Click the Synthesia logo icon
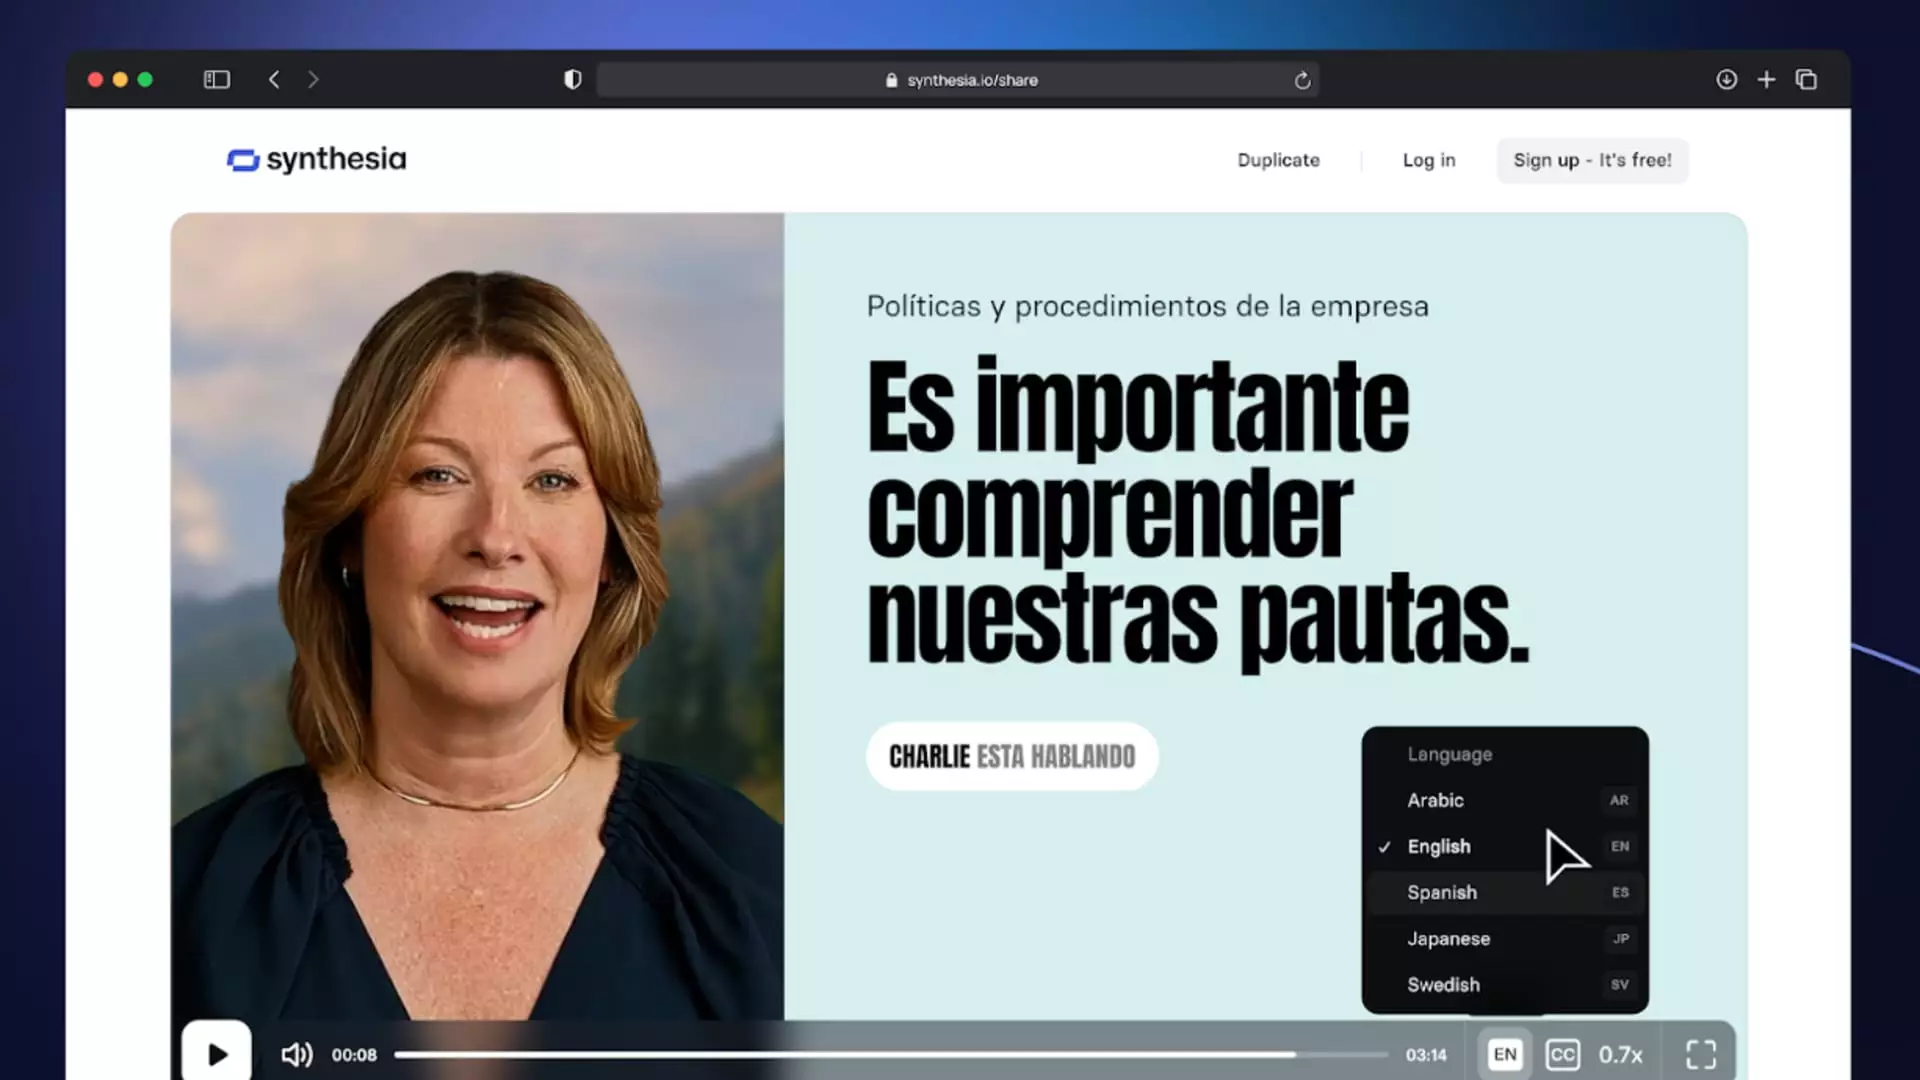The width and height of the screenshot is (1920, 1080). click(240, 160)
